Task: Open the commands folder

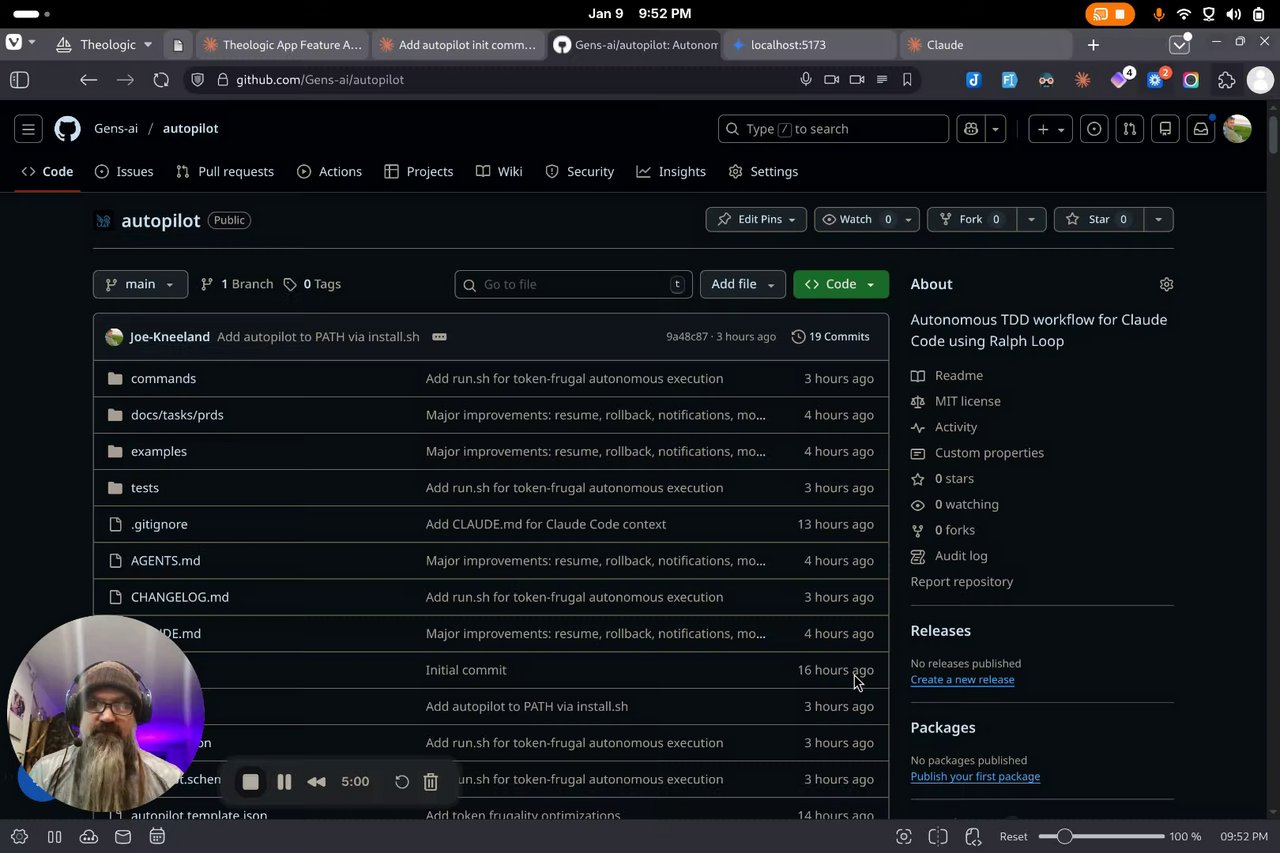Action: (163, 379)
